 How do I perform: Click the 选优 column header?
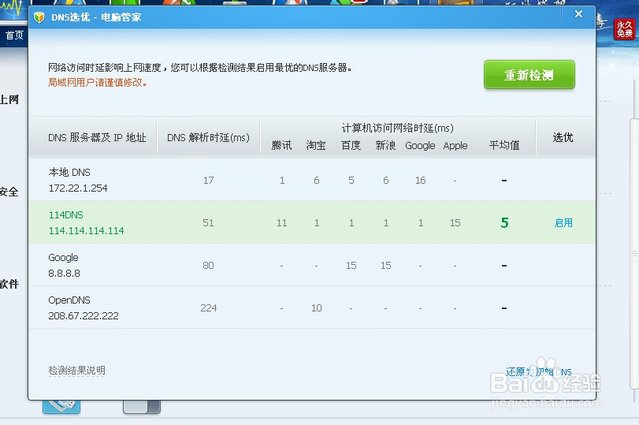(x=563, y=138)
